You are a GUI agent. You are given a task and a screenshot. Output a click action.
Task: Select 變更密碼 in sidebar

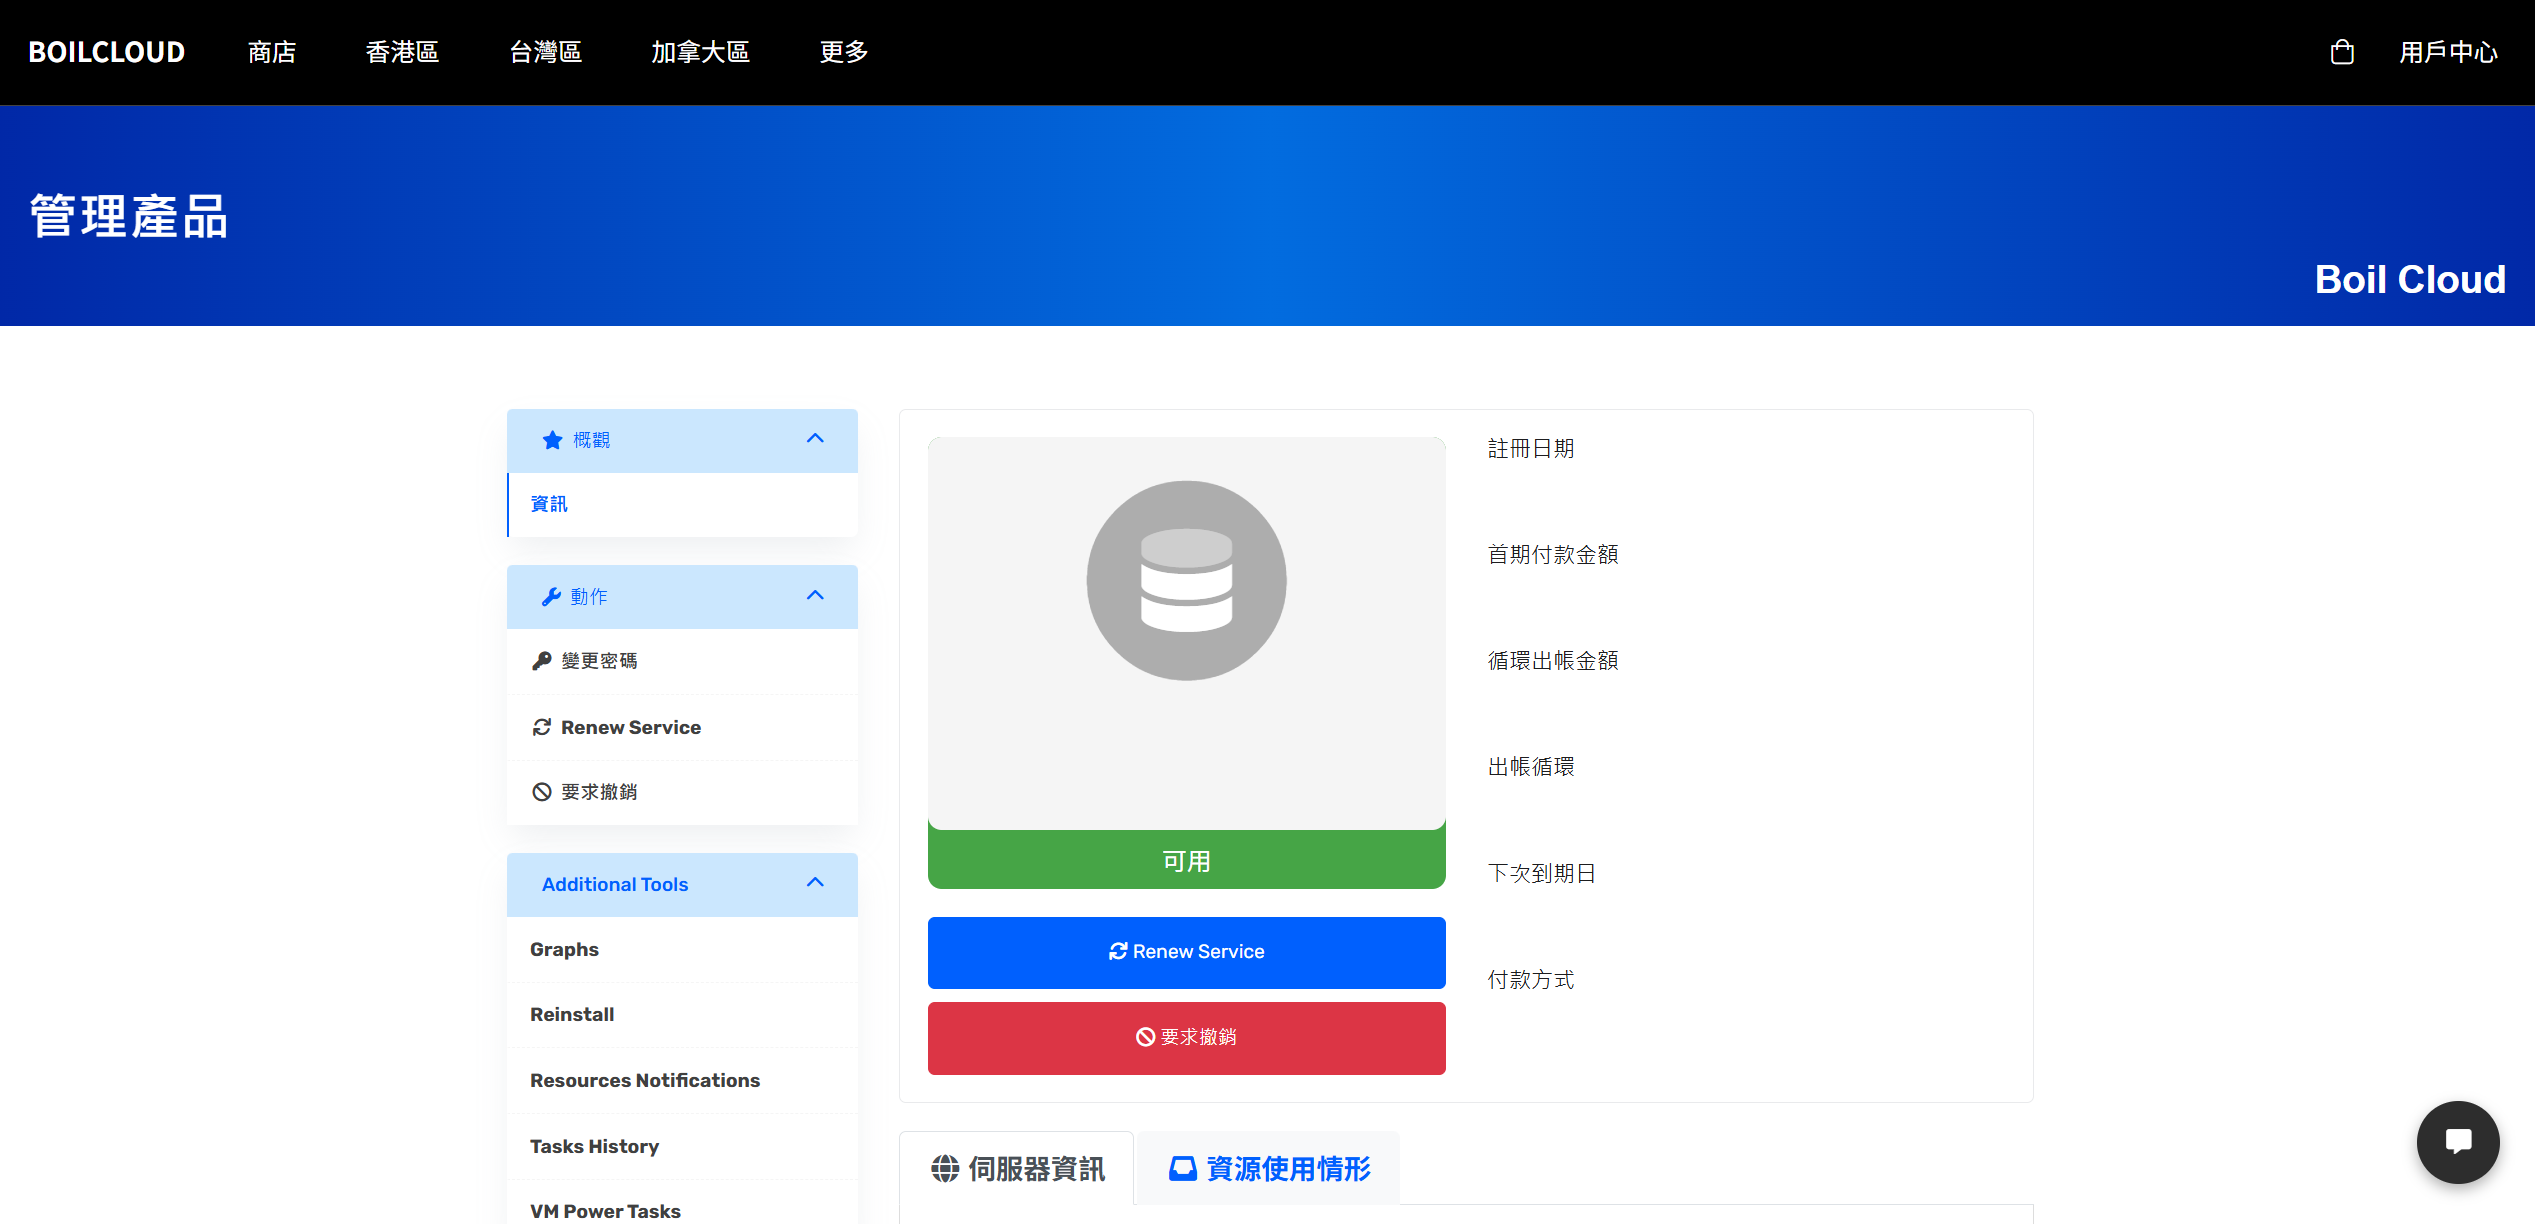(x=683, y=661)
